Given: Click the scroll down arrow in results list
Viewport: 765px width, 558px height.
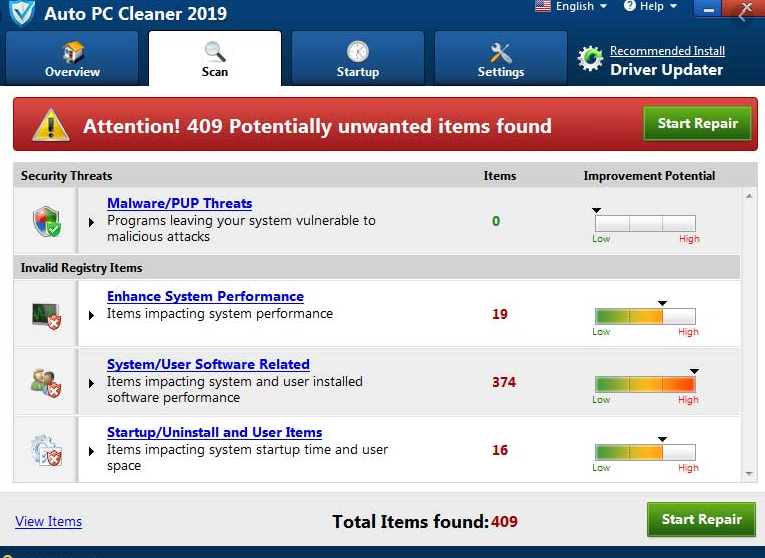Looking at the screenshot, I should (749, 474).
